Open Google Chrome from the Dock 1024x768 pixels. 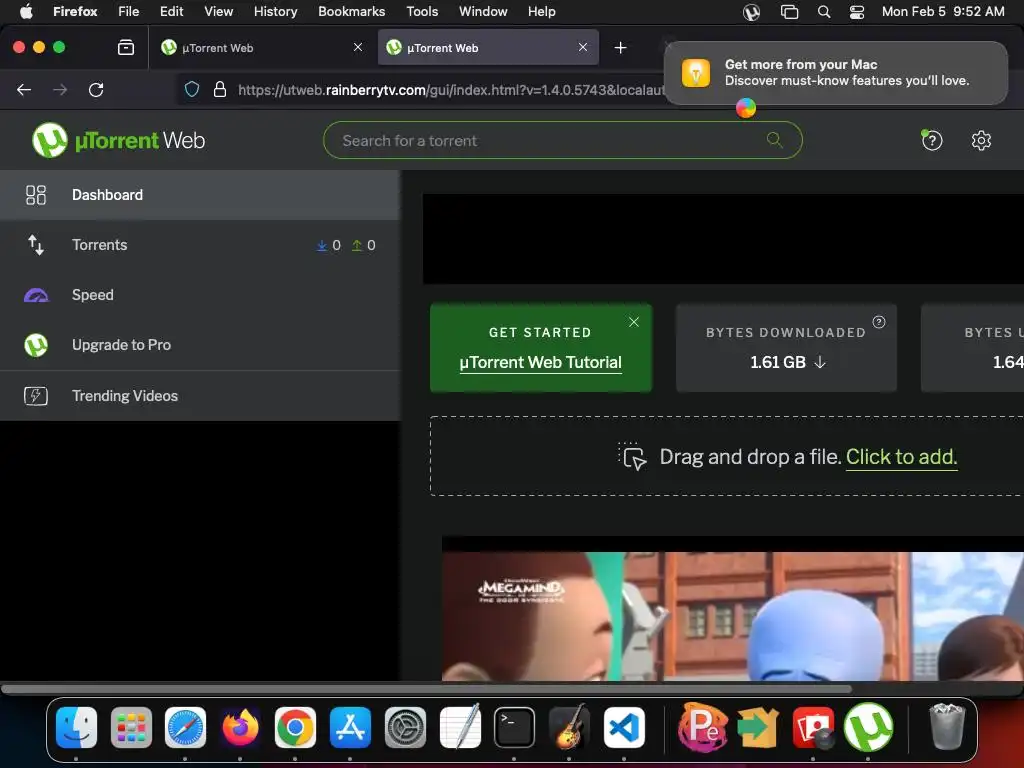[x=295, y=727]
